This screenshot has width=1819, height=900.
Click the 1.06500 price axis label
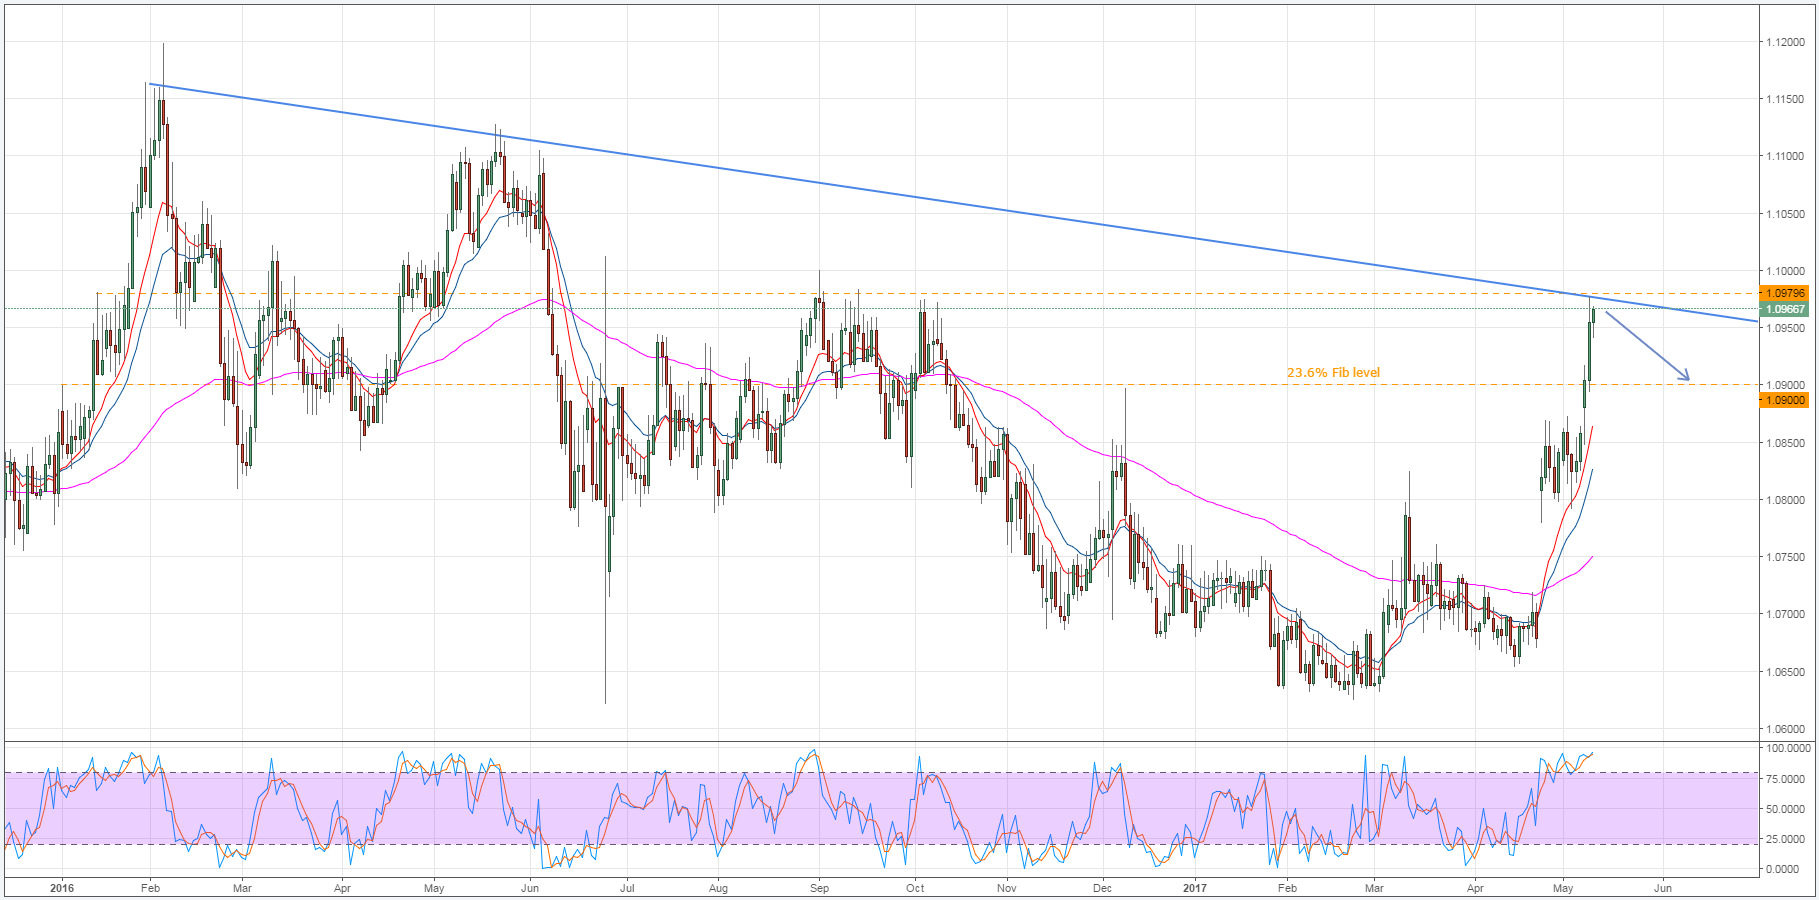click(x=1786, y=672)
